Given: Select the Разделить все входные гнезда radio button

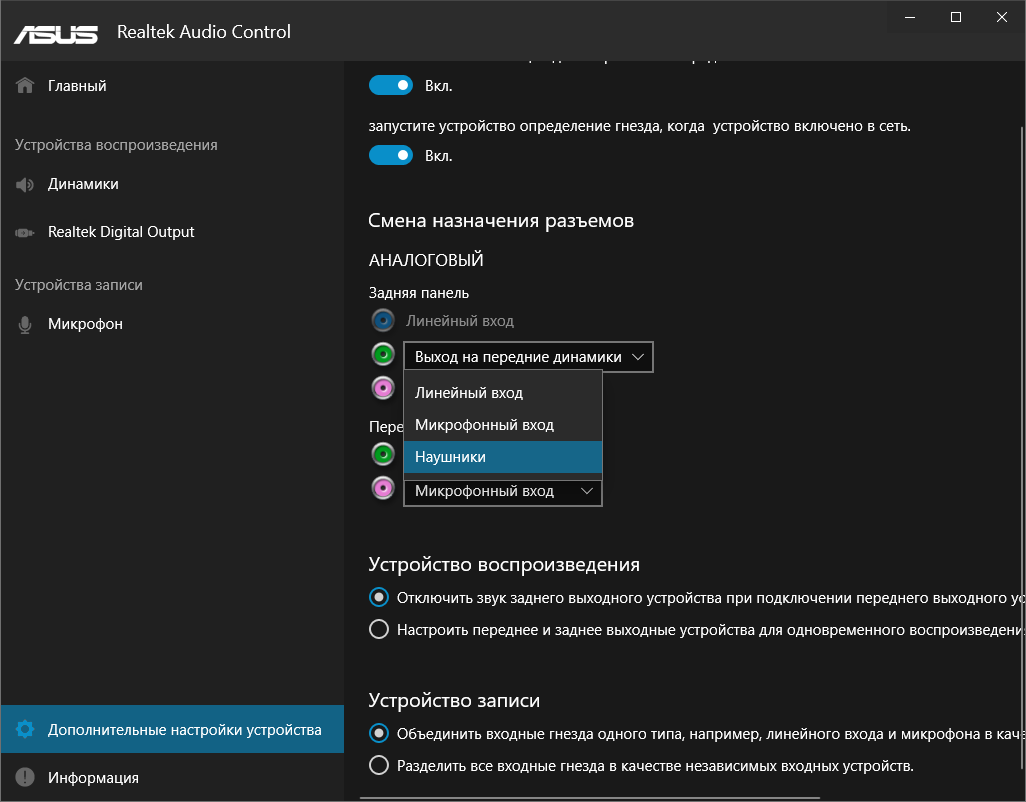Looking at the screenshot, I should click(x=379, y=766).
